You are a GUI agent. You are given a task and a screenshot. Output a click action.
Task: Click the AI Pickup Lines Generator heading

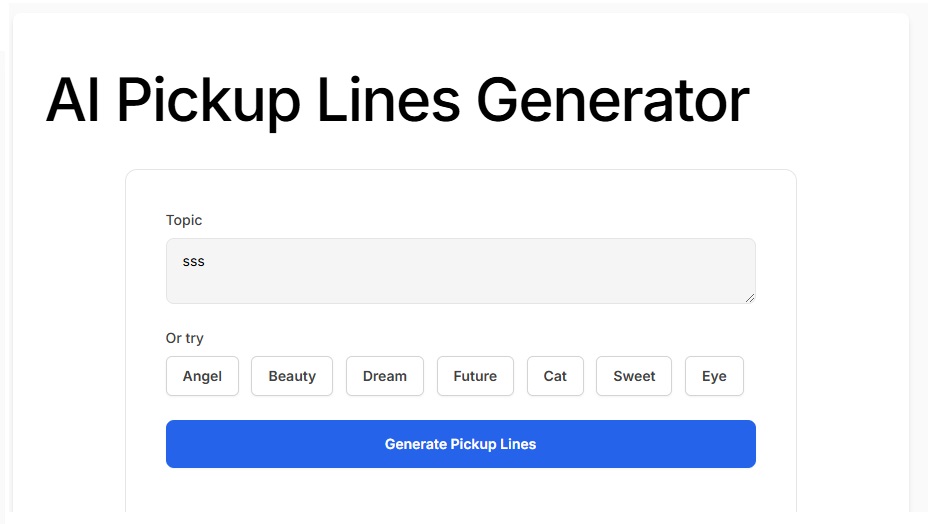[398, 100]
